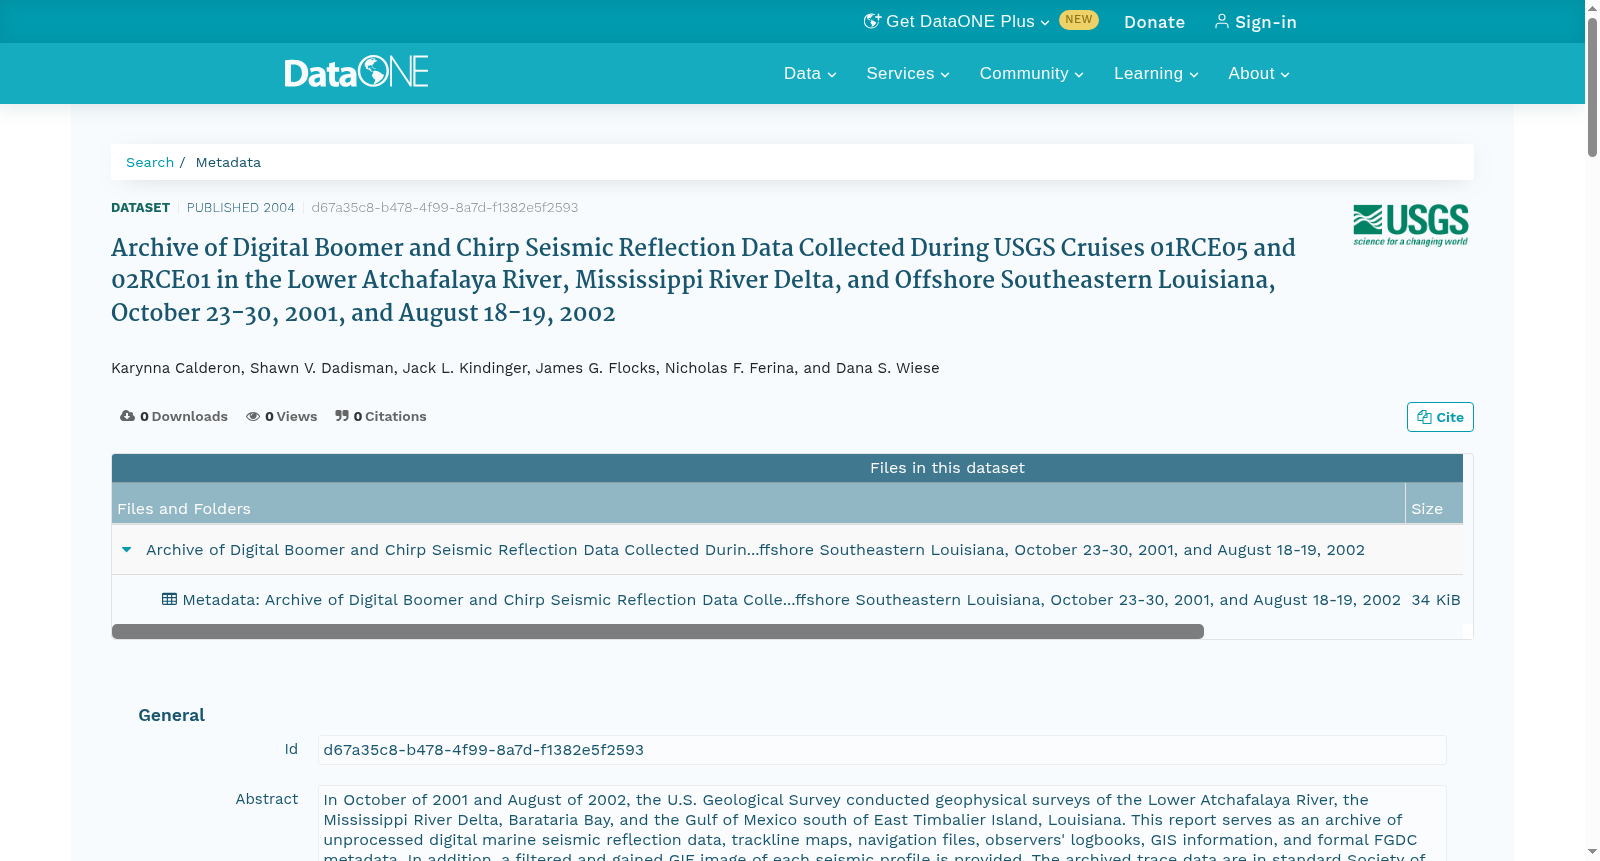
Task: Collapse the Archive dataset folder row
Action: click(x=127, y=549)
